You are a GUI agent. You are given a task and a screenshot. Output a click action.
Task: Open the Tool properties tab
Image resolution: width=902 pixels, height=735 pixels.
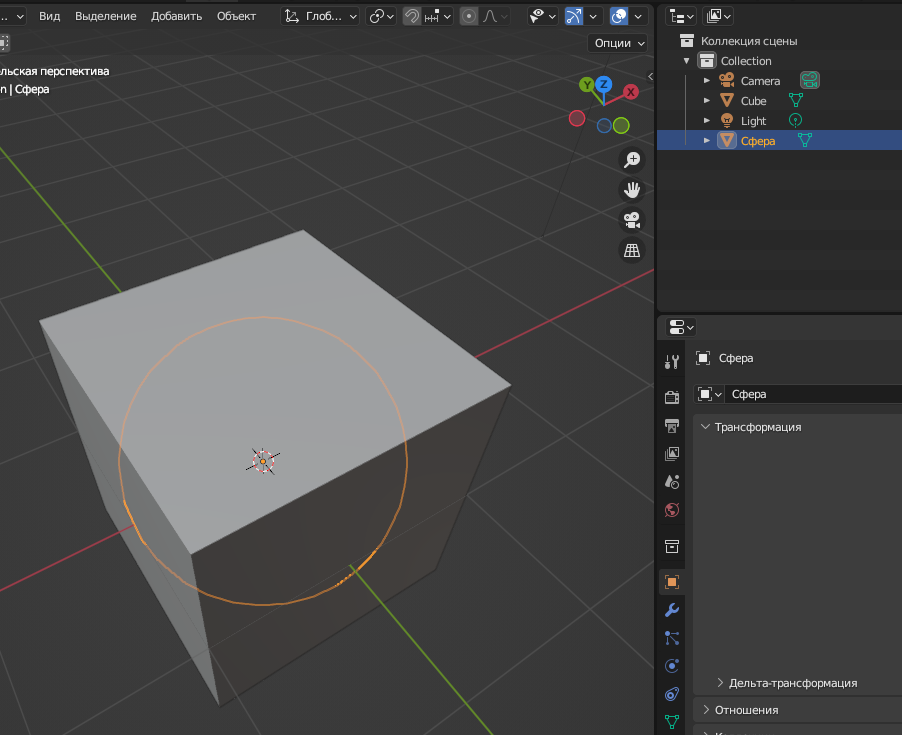coord(671,362)
